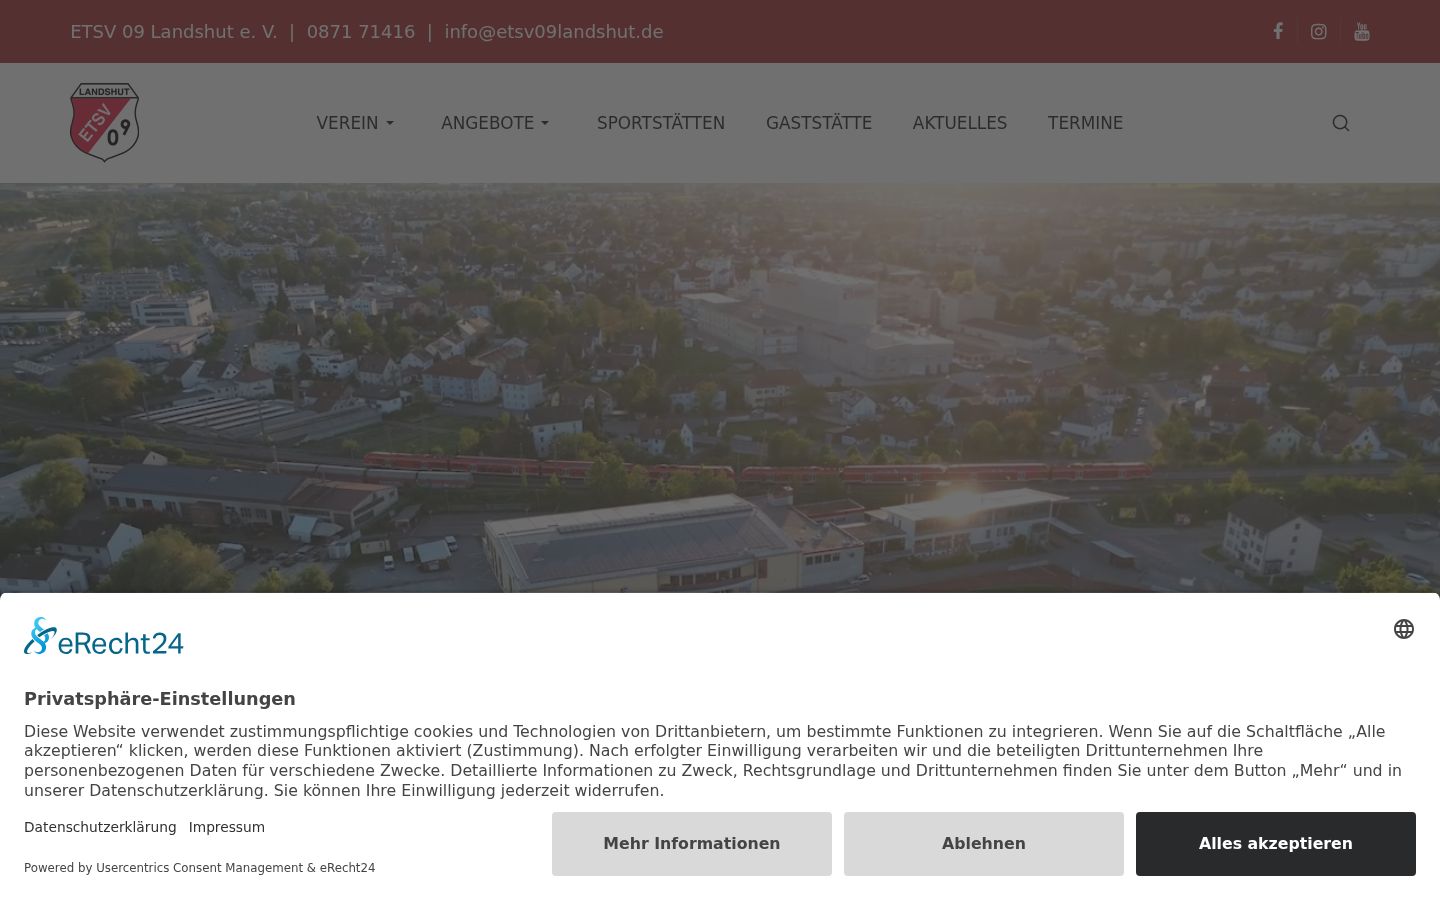Expand the Verein dropdown menu
The height and width of the screenshot is (900, 1440).
[356, 123]
